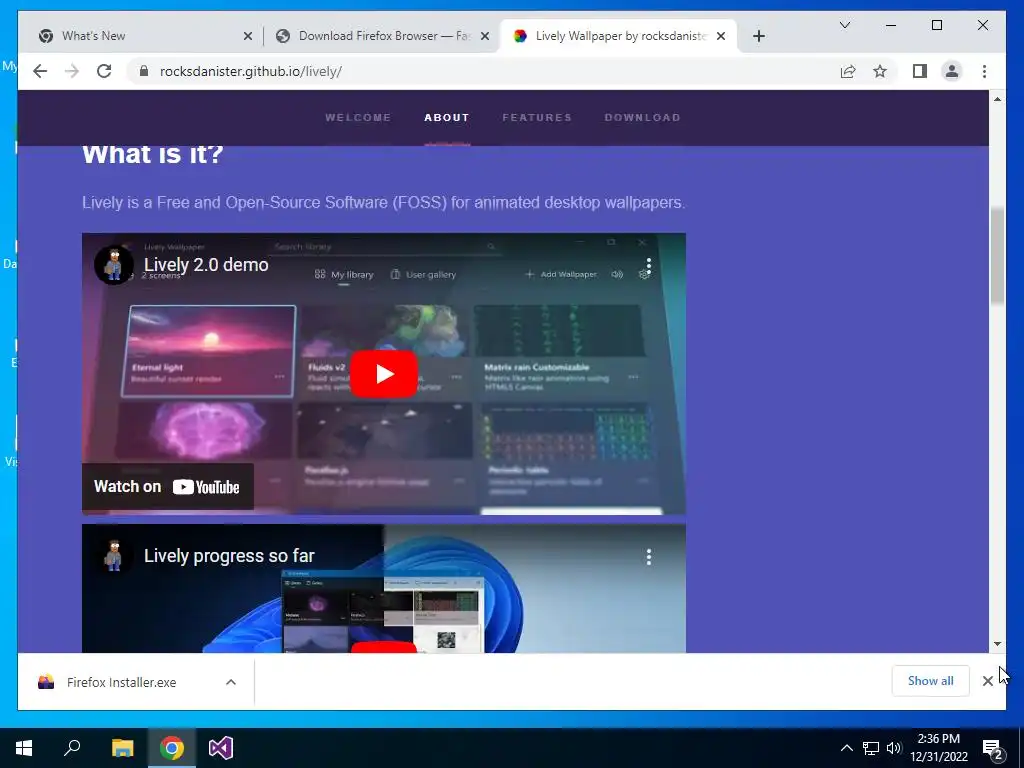Open the notification center
The height and width of the screenshot is (768, 1024).
[993, 749]
